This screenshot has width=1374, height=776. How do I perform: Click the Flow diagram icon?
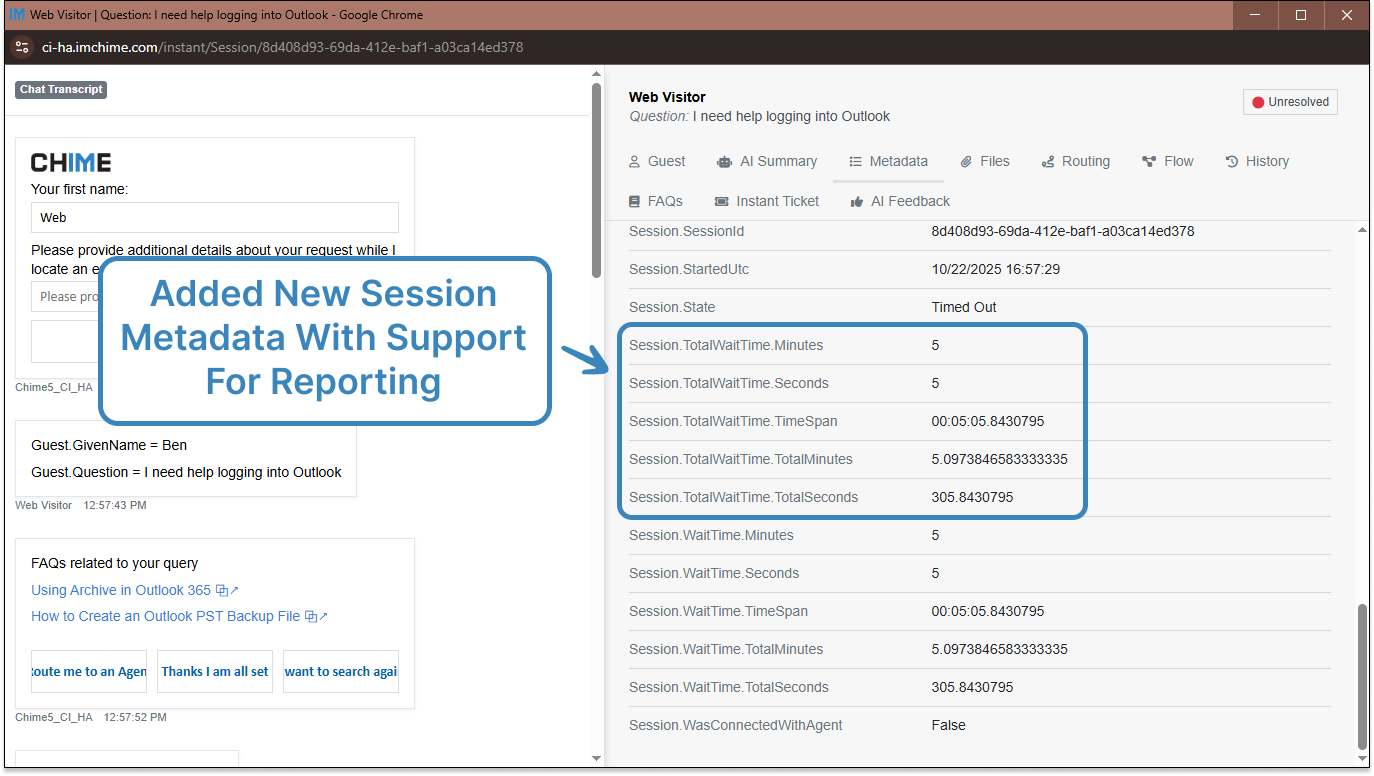(1148, 162)
